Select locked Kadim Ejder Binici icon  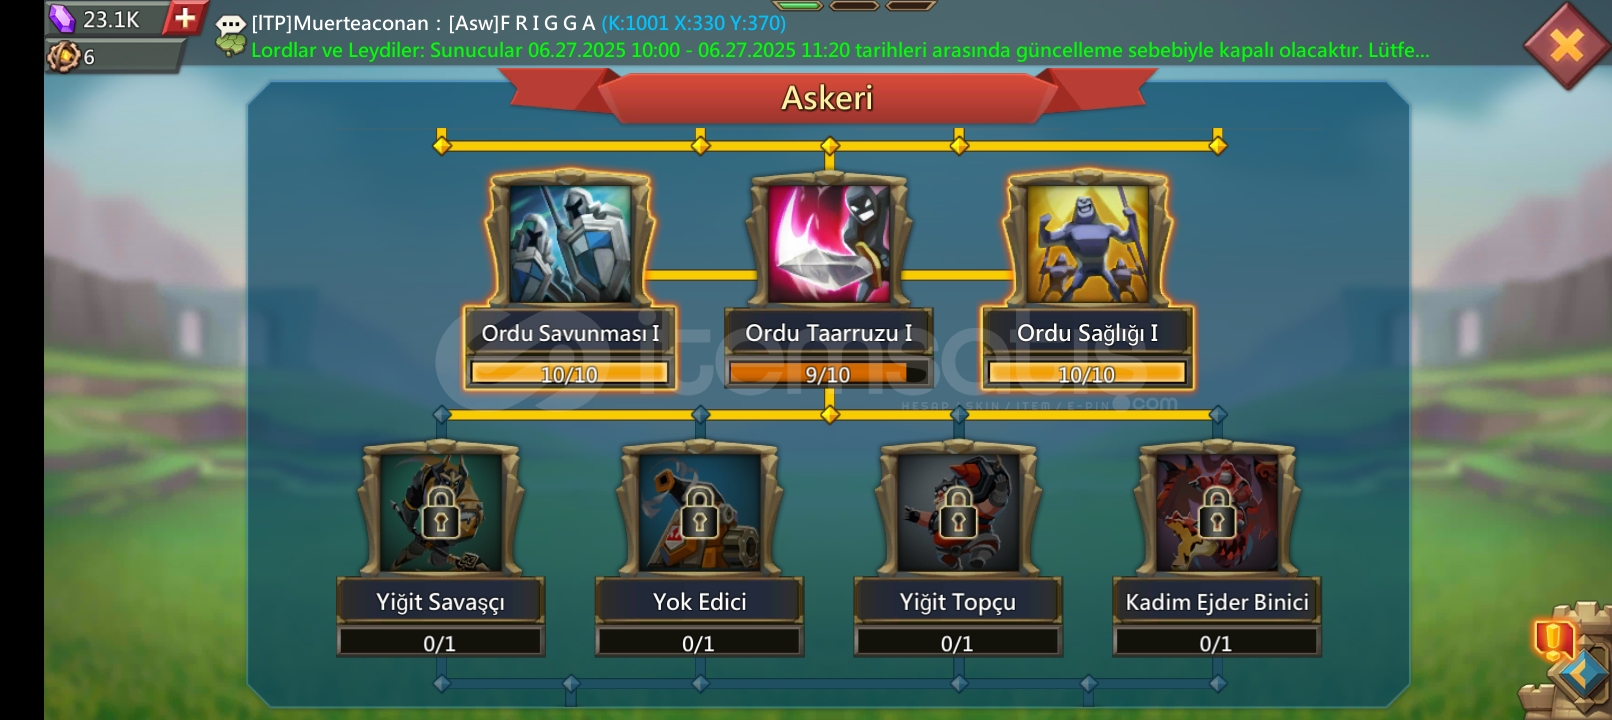click(1217, 512)
